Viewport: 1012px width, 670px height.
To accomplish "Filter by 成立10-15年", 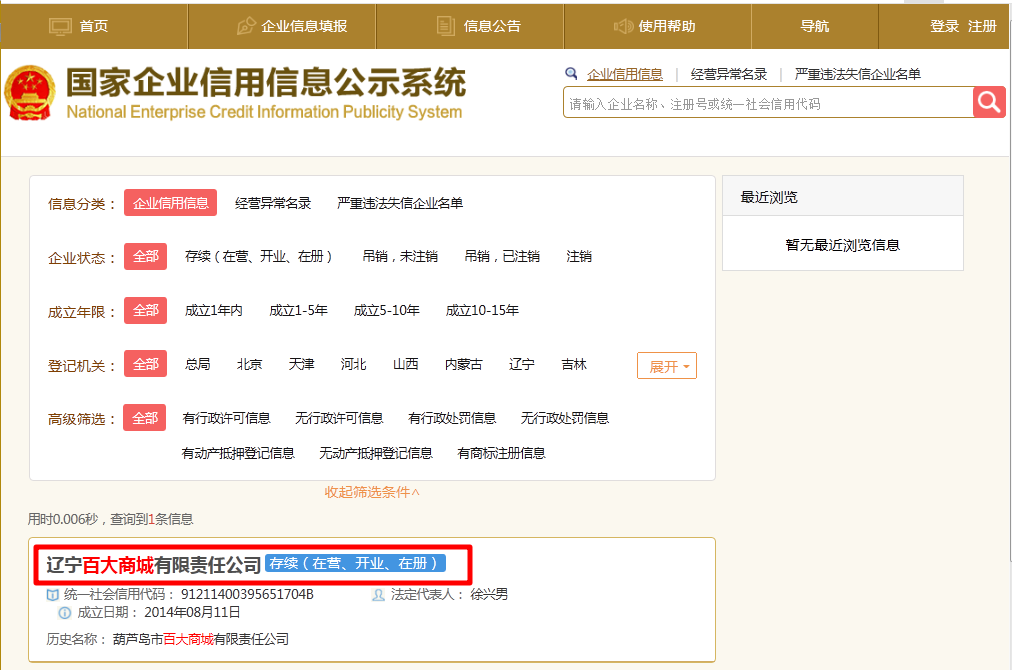I will [x=482, y=310].
